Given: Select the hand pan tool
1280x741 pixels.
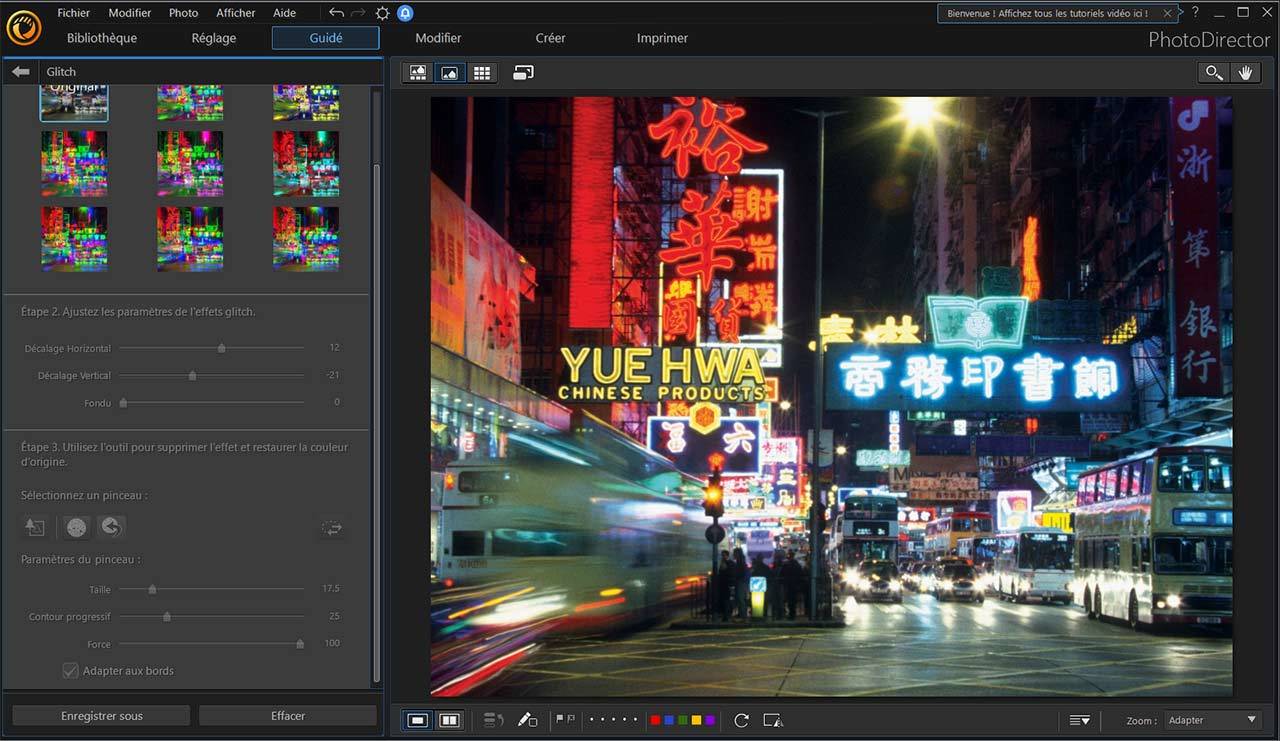Looking at the screenshot, I should pos(1245,72).
